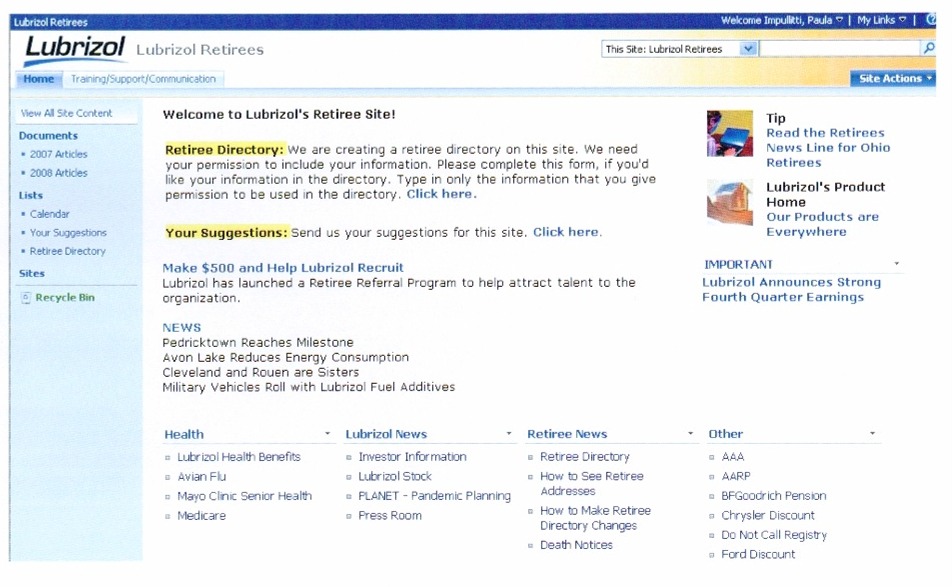Open View All Site Content
952x587 pixels.
tap(67, 113)
